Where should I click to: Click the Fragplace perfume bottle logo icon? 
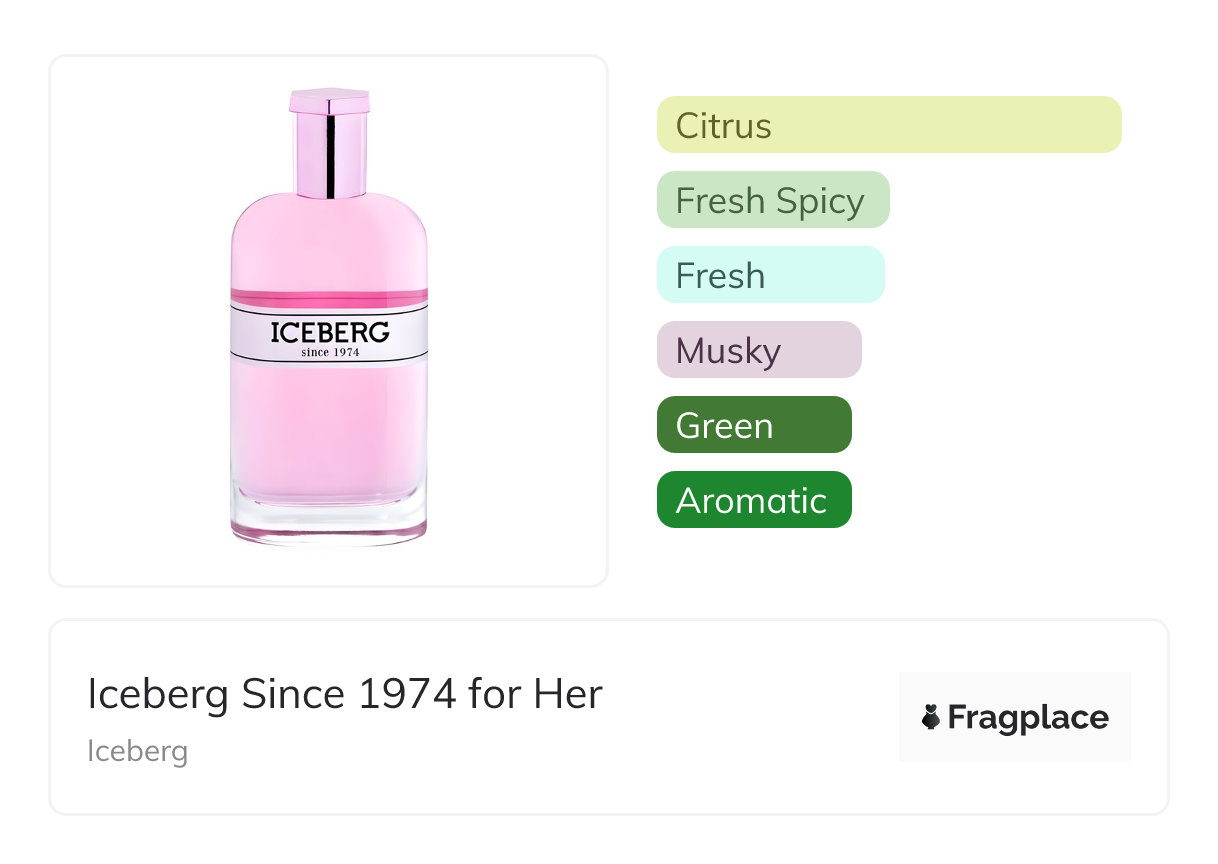931,717
